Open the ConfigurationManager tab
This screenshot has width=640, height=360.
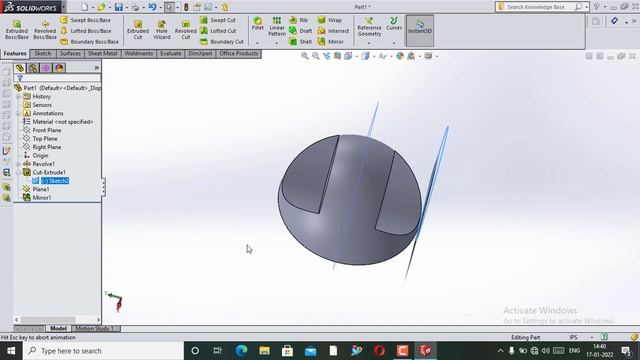[46, 68]
